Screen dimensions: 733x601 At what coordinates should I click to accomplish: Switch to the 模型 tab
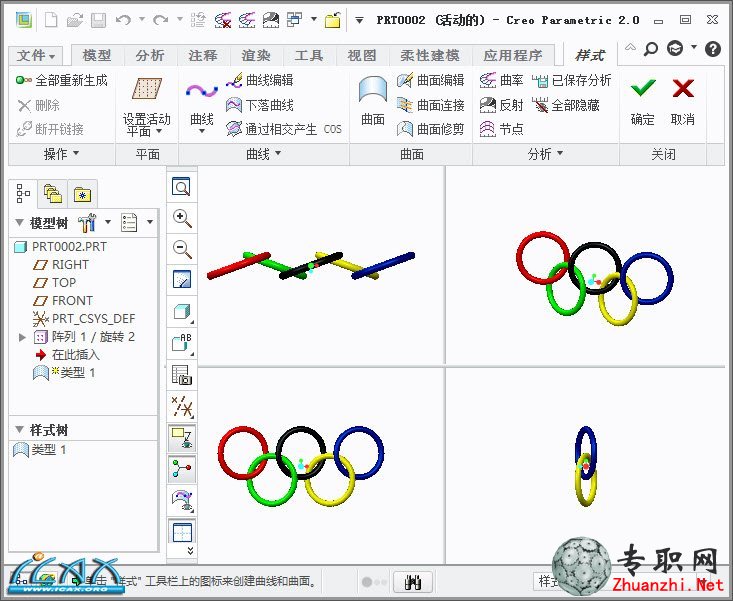pos(97,56)
